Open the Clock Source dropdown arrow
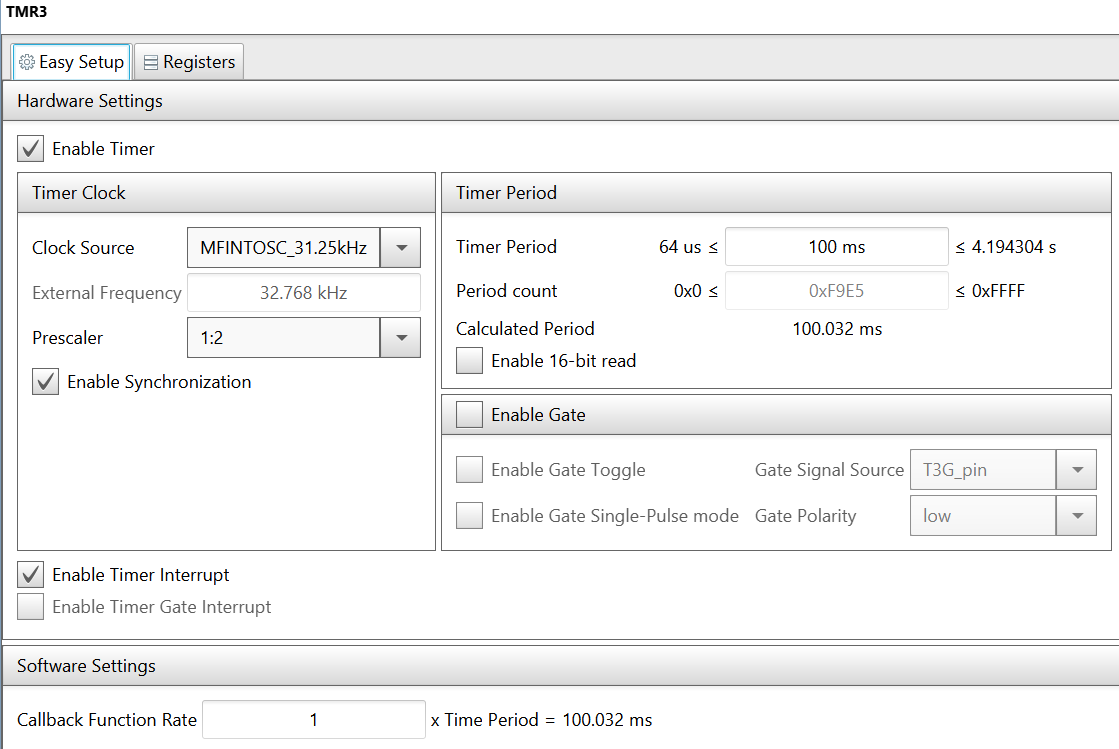This screenshot has height=749, width=1119. coord(401,248)
